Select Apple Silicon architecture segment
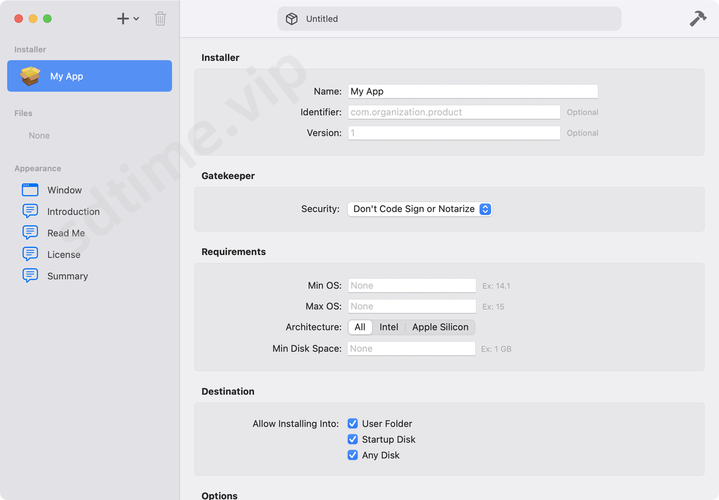Viewport: 719px width, 500px height. coord(440,327)
